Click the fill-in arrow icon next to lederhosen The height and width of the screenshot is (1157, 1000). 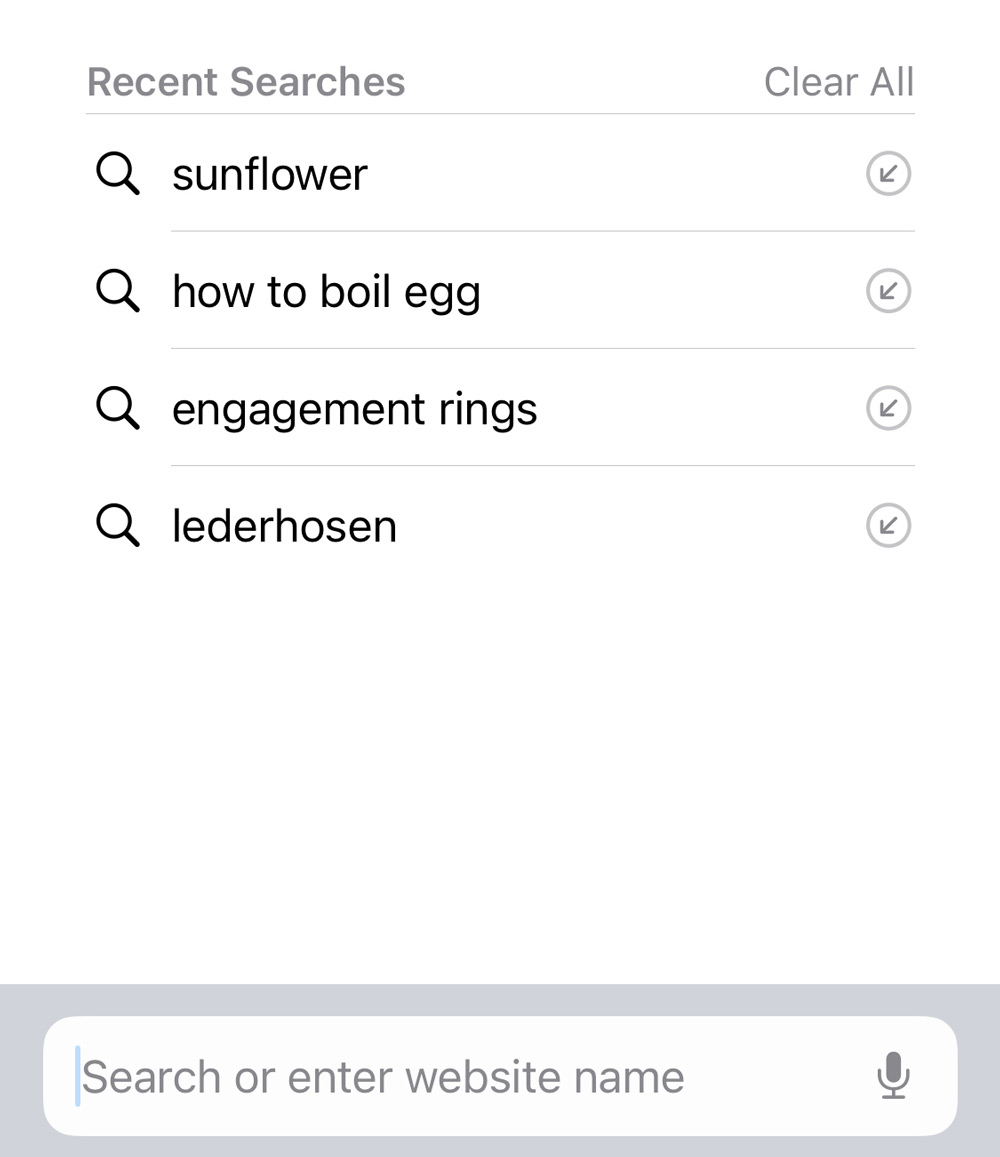889,525
